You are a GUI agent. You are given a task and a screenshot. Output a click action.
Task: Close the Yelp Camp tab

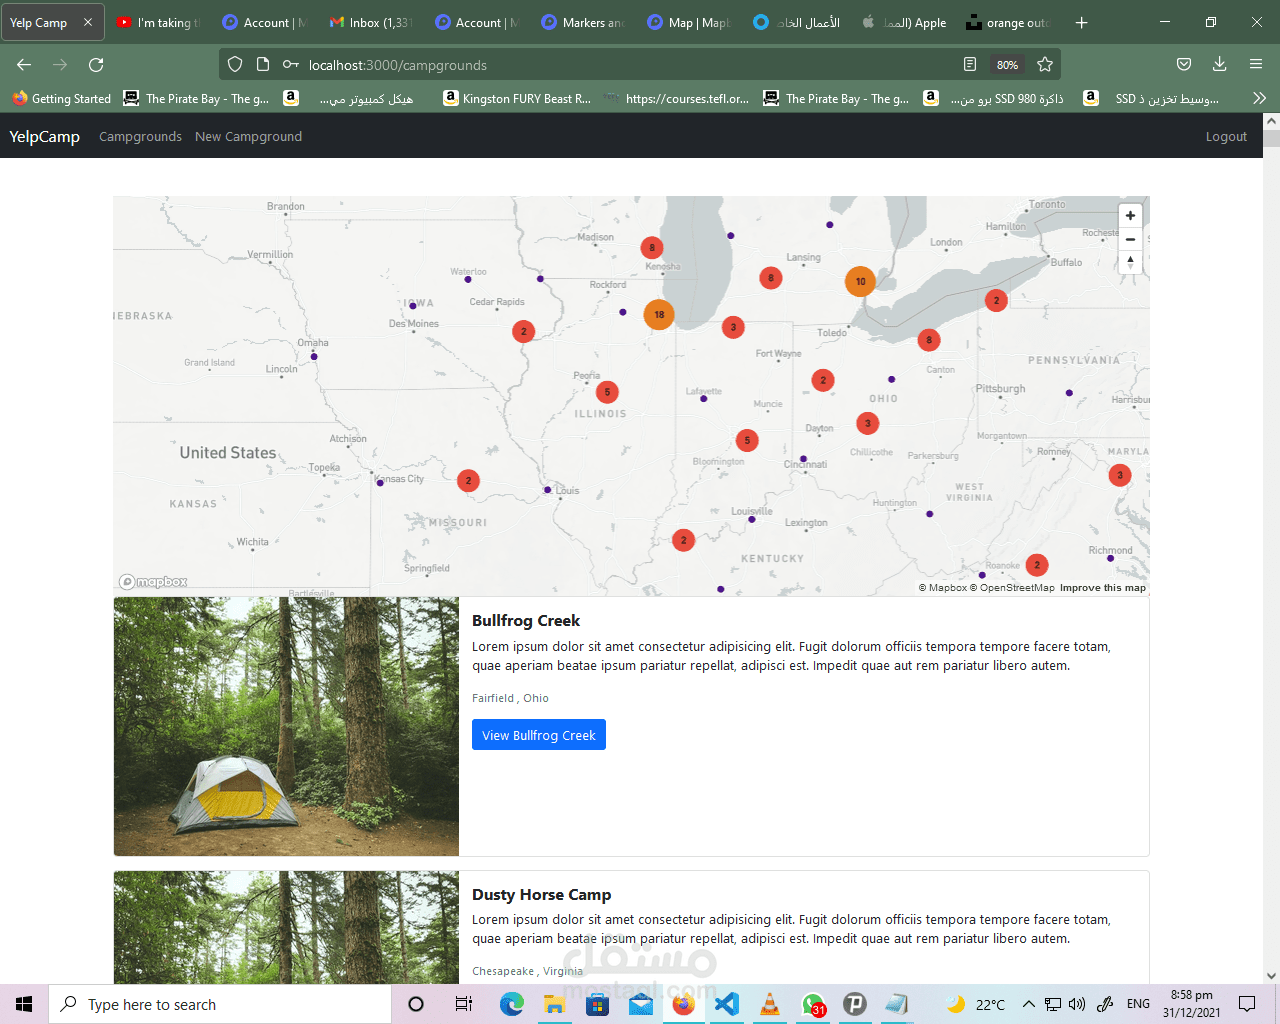[88, 22]
